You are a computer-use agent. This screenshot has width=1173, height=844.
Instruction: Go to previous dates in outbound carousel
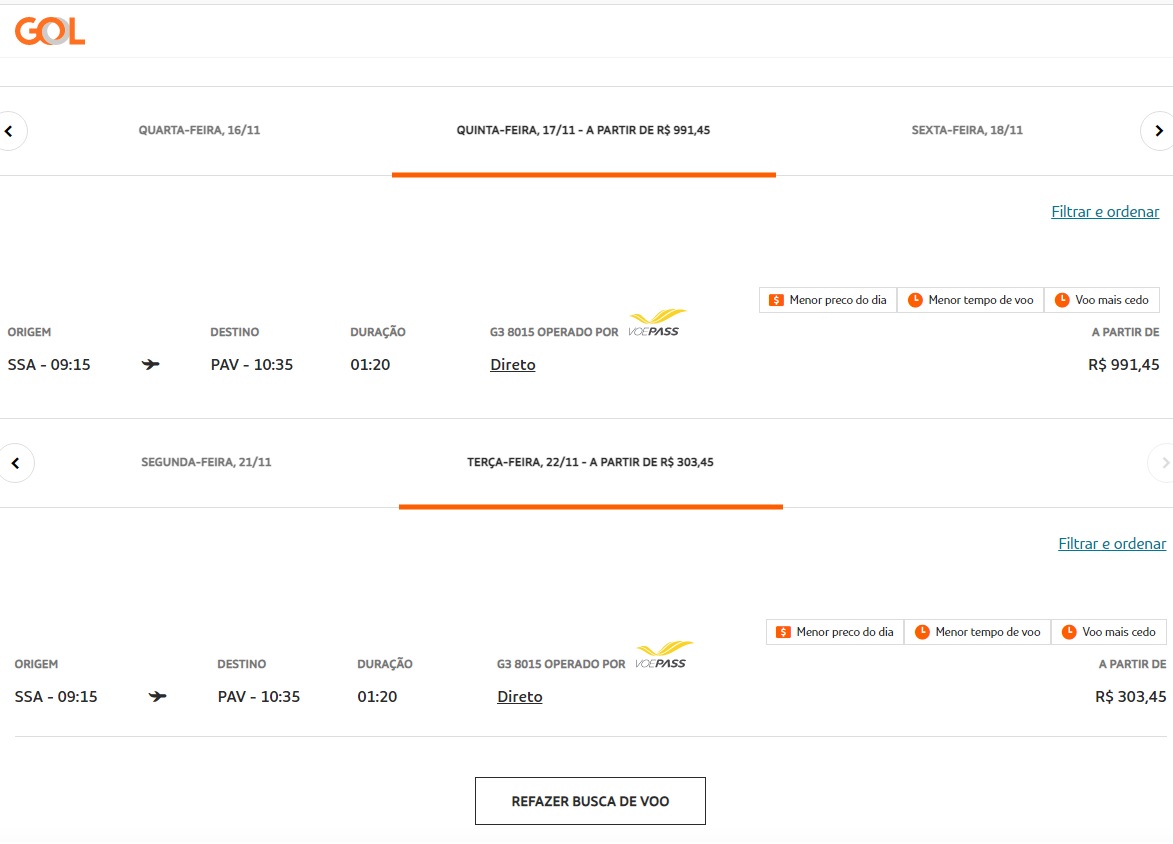(x=11, y=131)
